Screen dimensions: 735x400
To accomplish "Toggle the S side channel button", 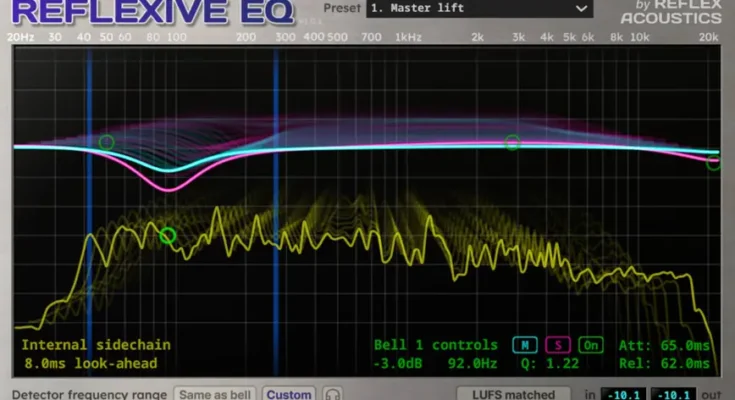I will click(558, 345).
